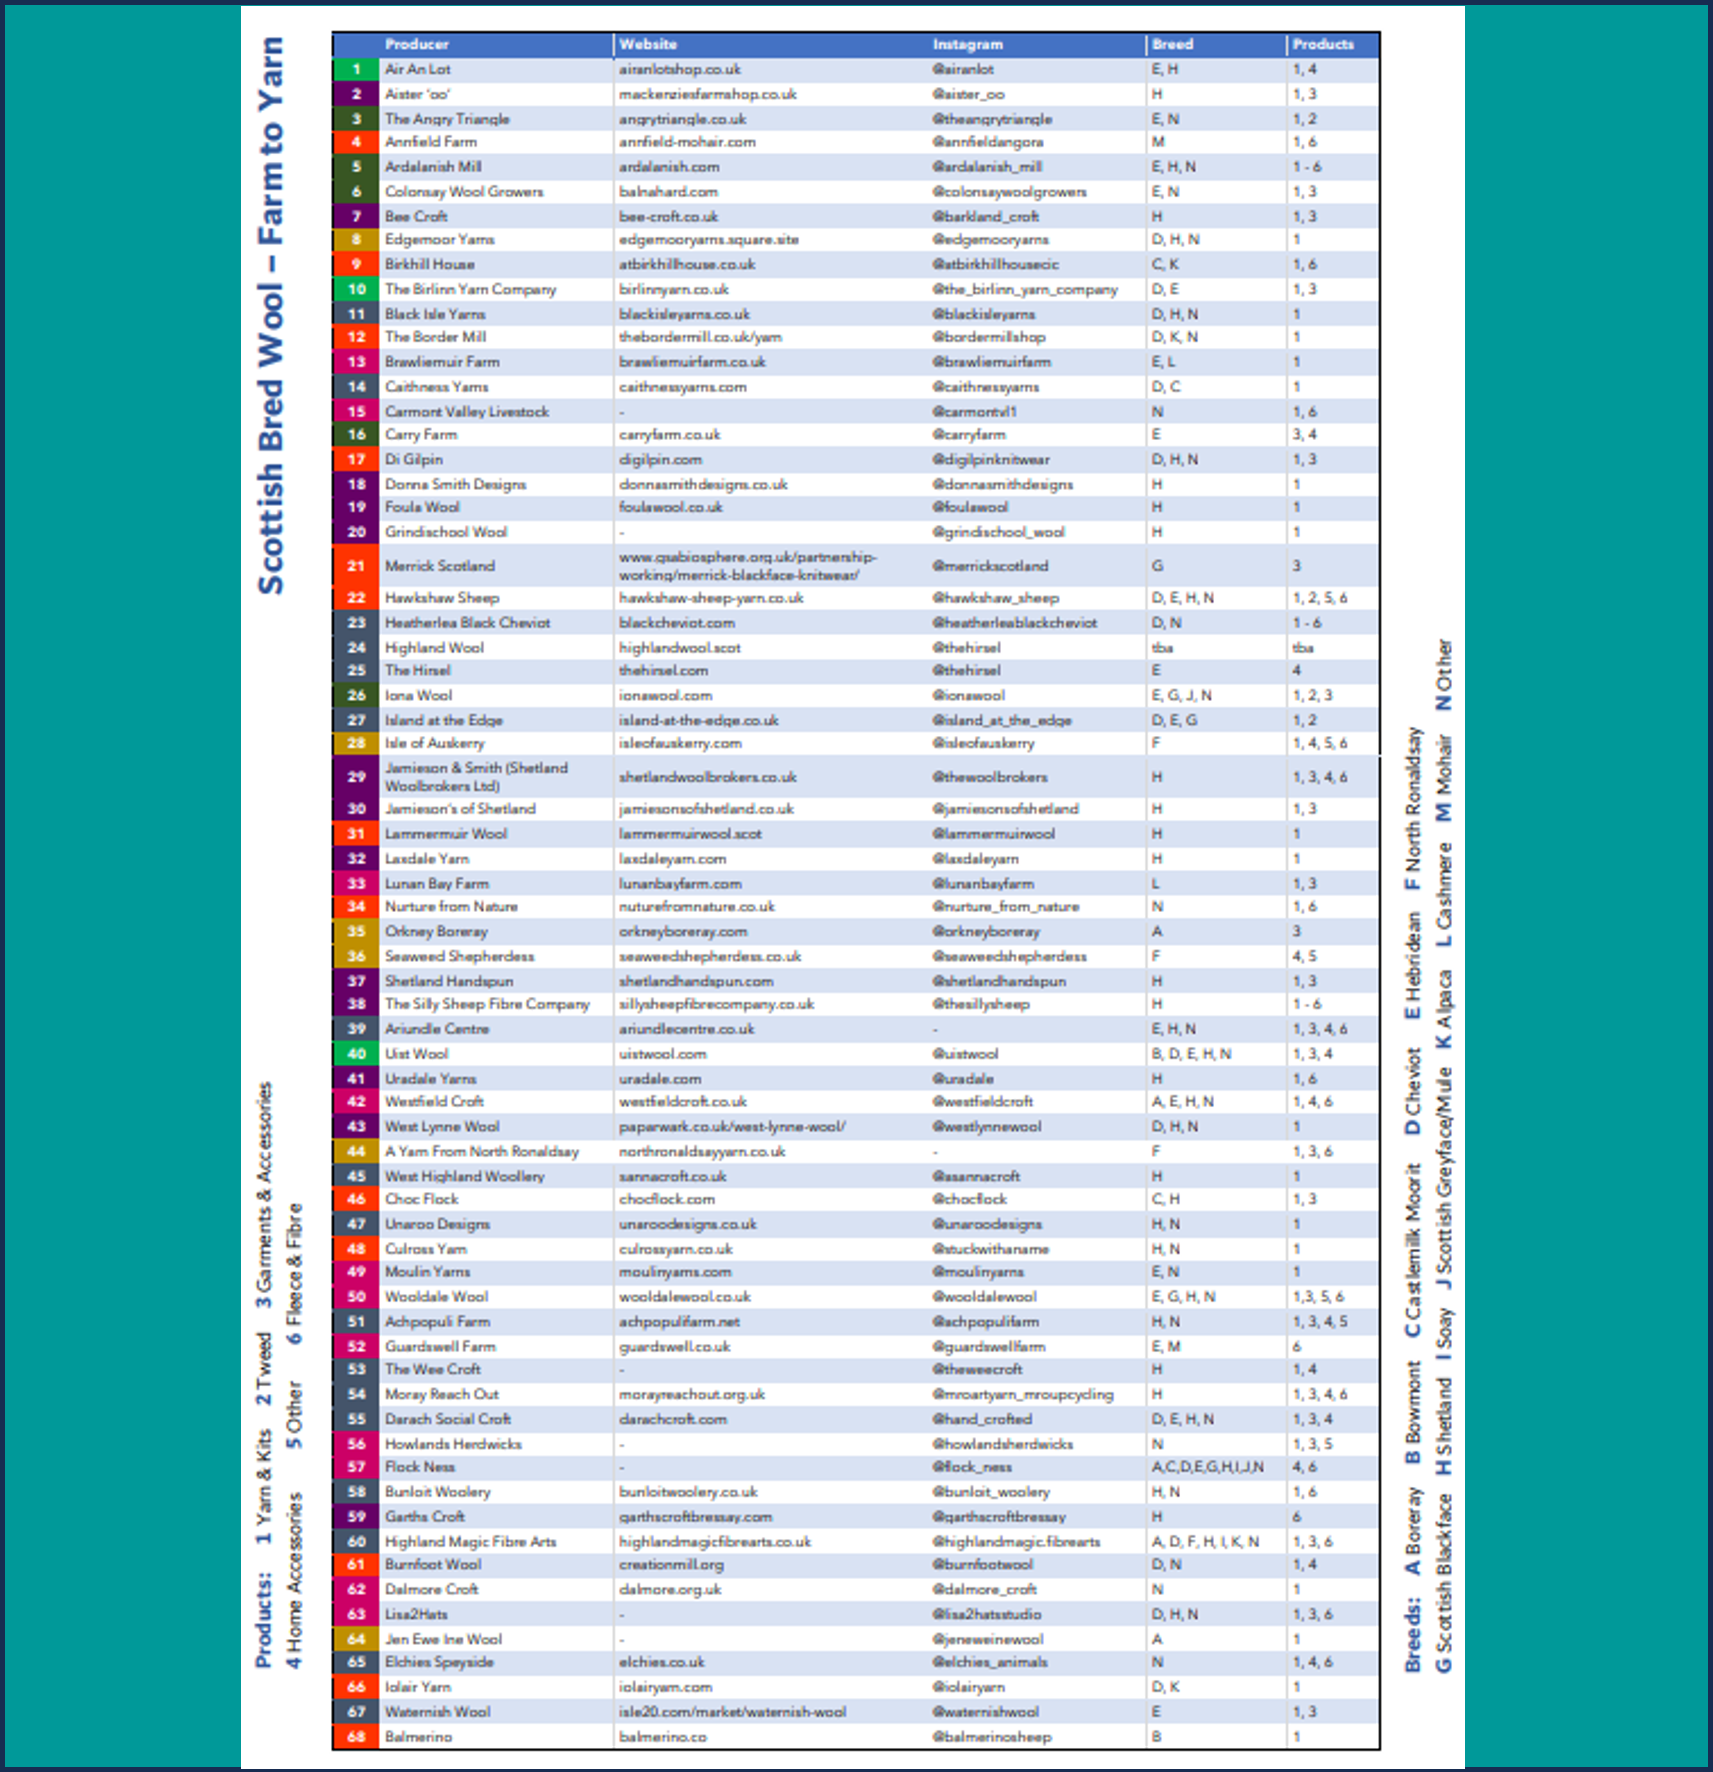Click the row number 40 cell

[x=356, y=1054]
